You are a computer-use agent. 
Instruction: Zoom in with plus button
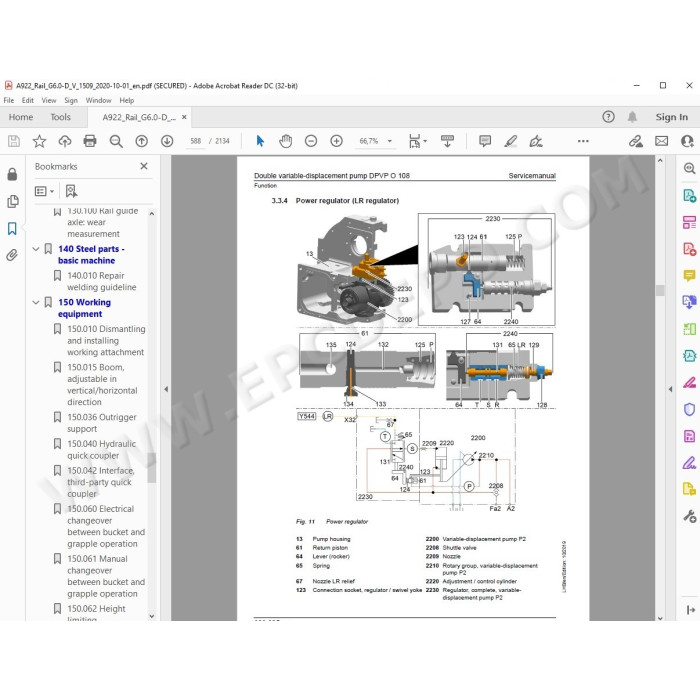pos(336,142)
